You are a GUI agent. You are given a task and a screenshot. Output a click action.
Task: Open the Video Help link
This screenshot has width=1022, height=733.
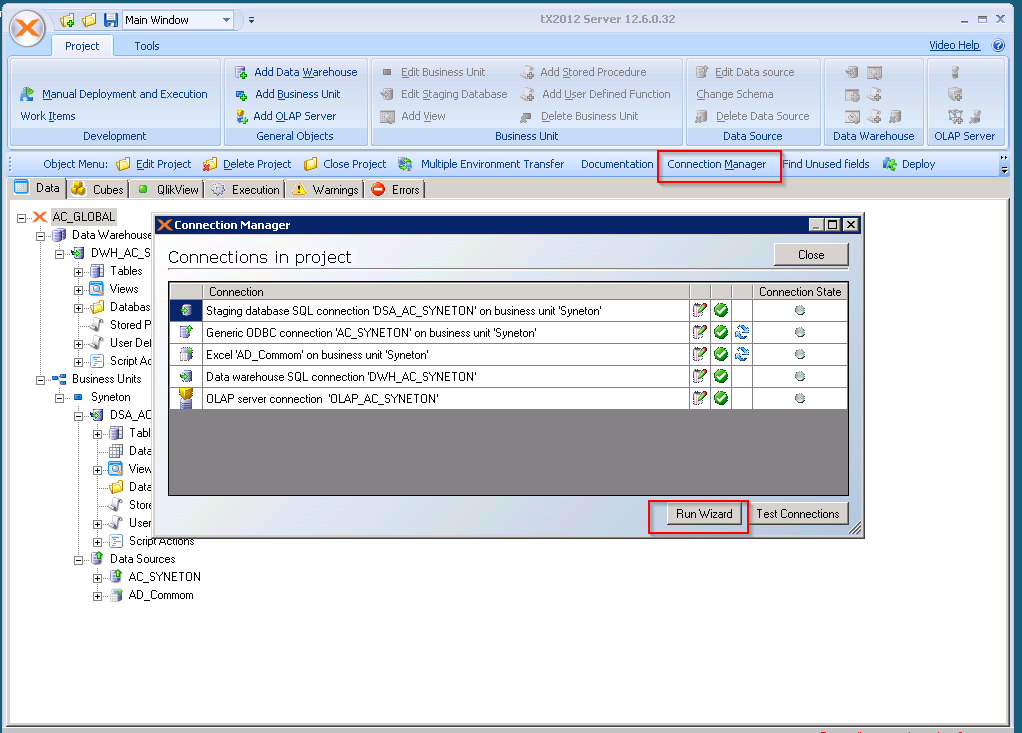click(954, 45)
